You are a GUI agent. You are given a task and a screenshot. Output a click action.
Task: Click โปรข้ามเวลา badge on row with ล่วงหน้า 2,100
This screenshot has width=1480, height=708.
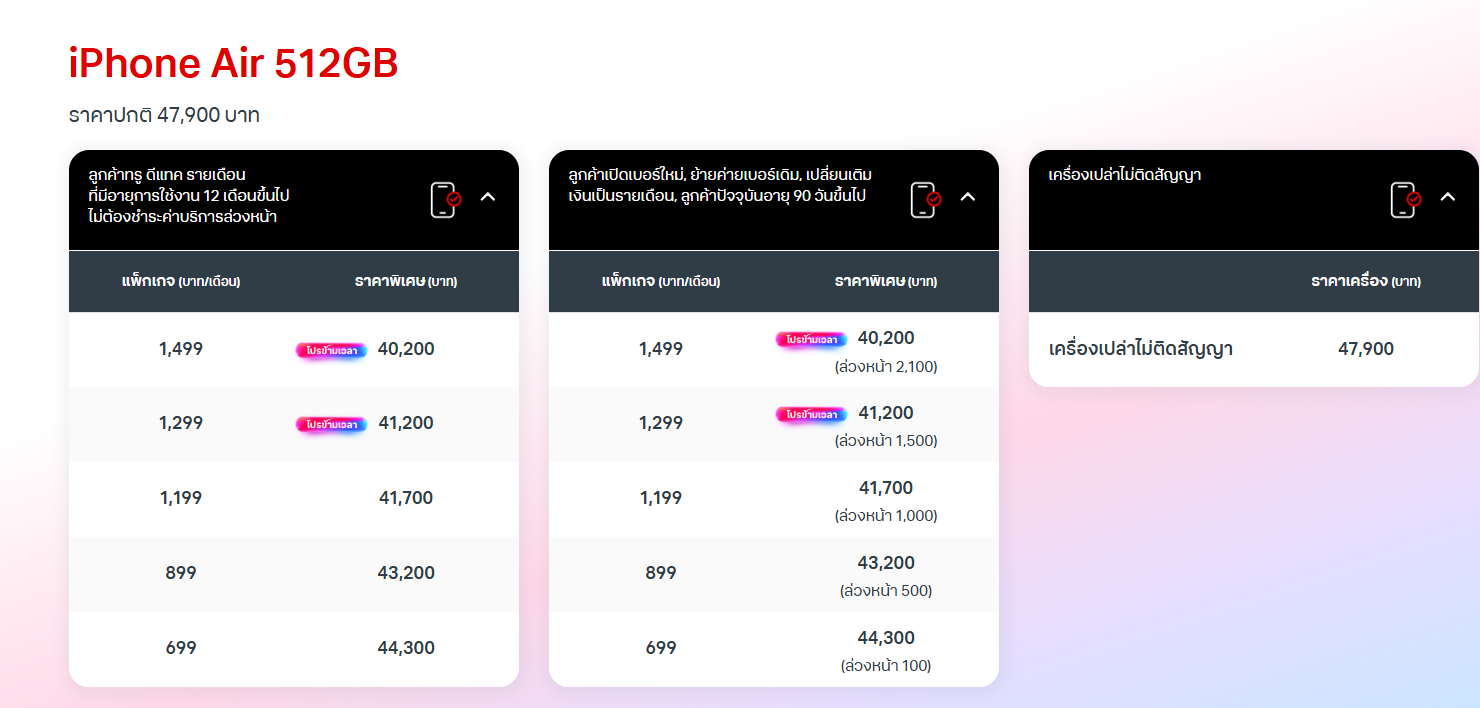click(811, 340)
